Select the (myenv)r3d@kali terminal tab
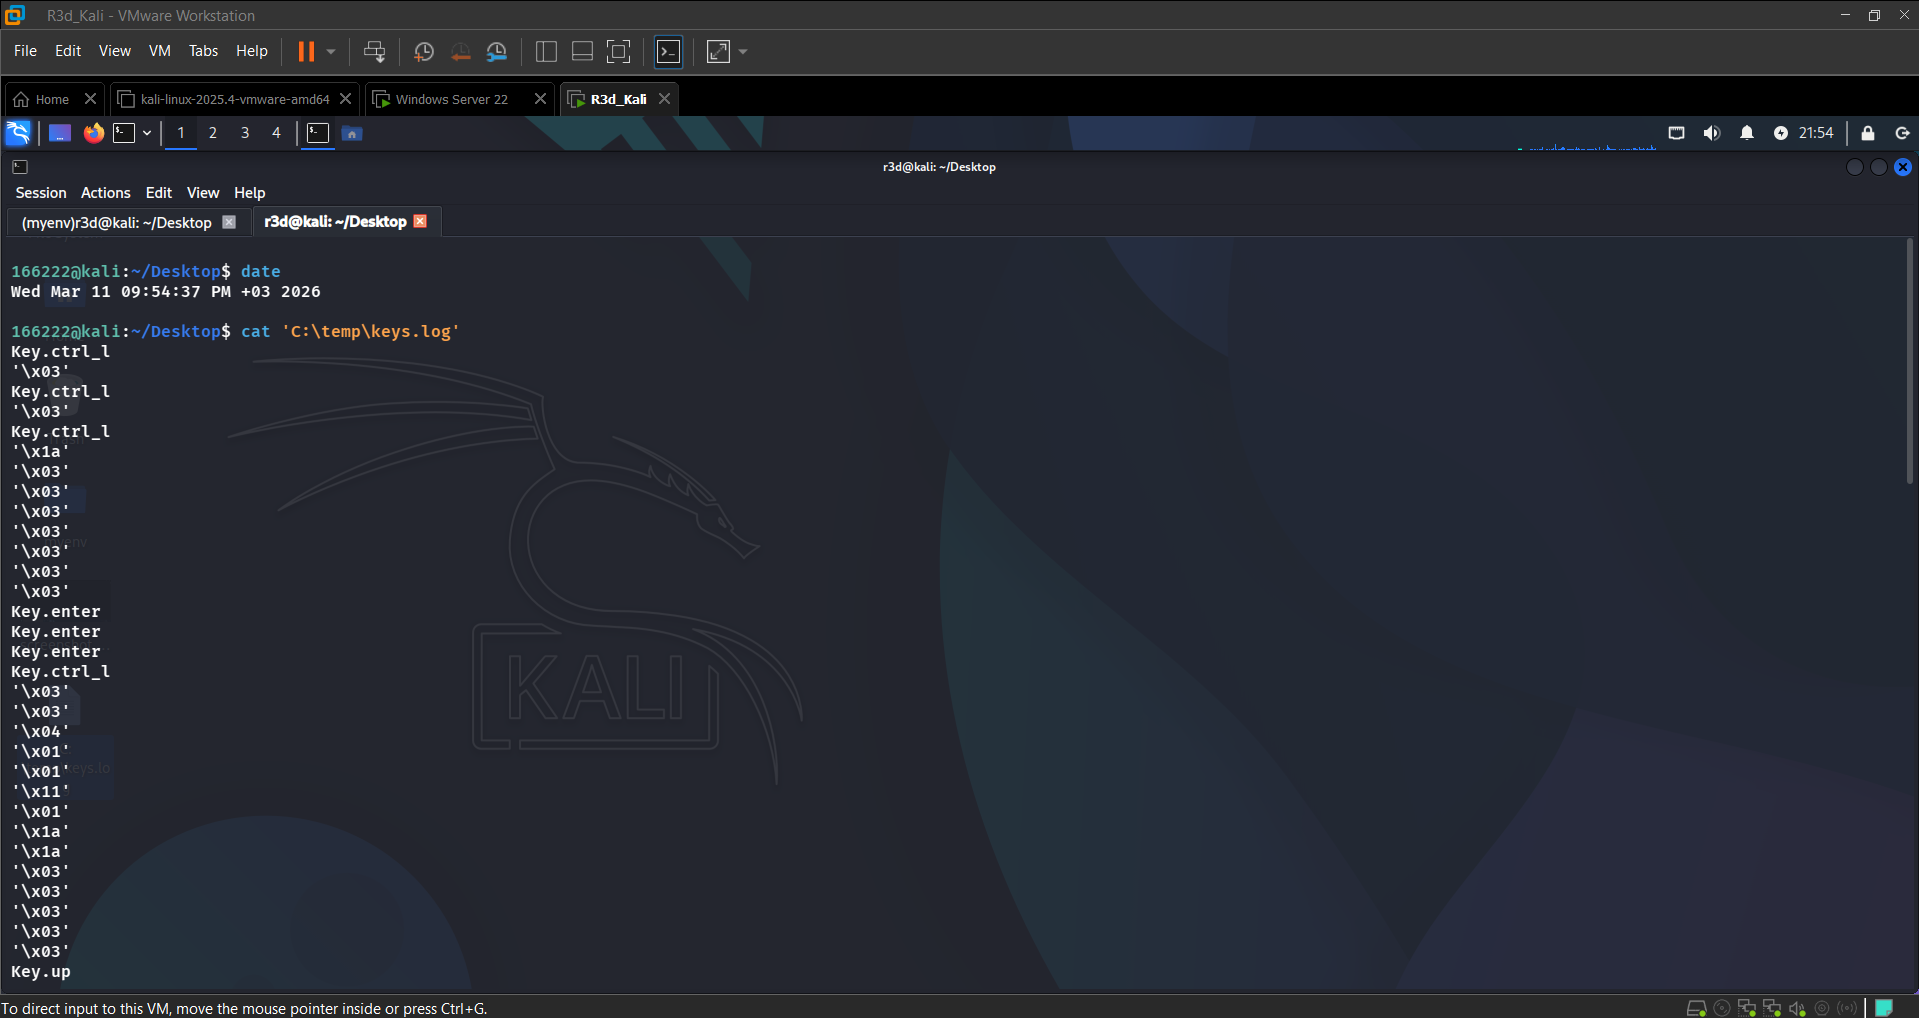 pos(117,222)
